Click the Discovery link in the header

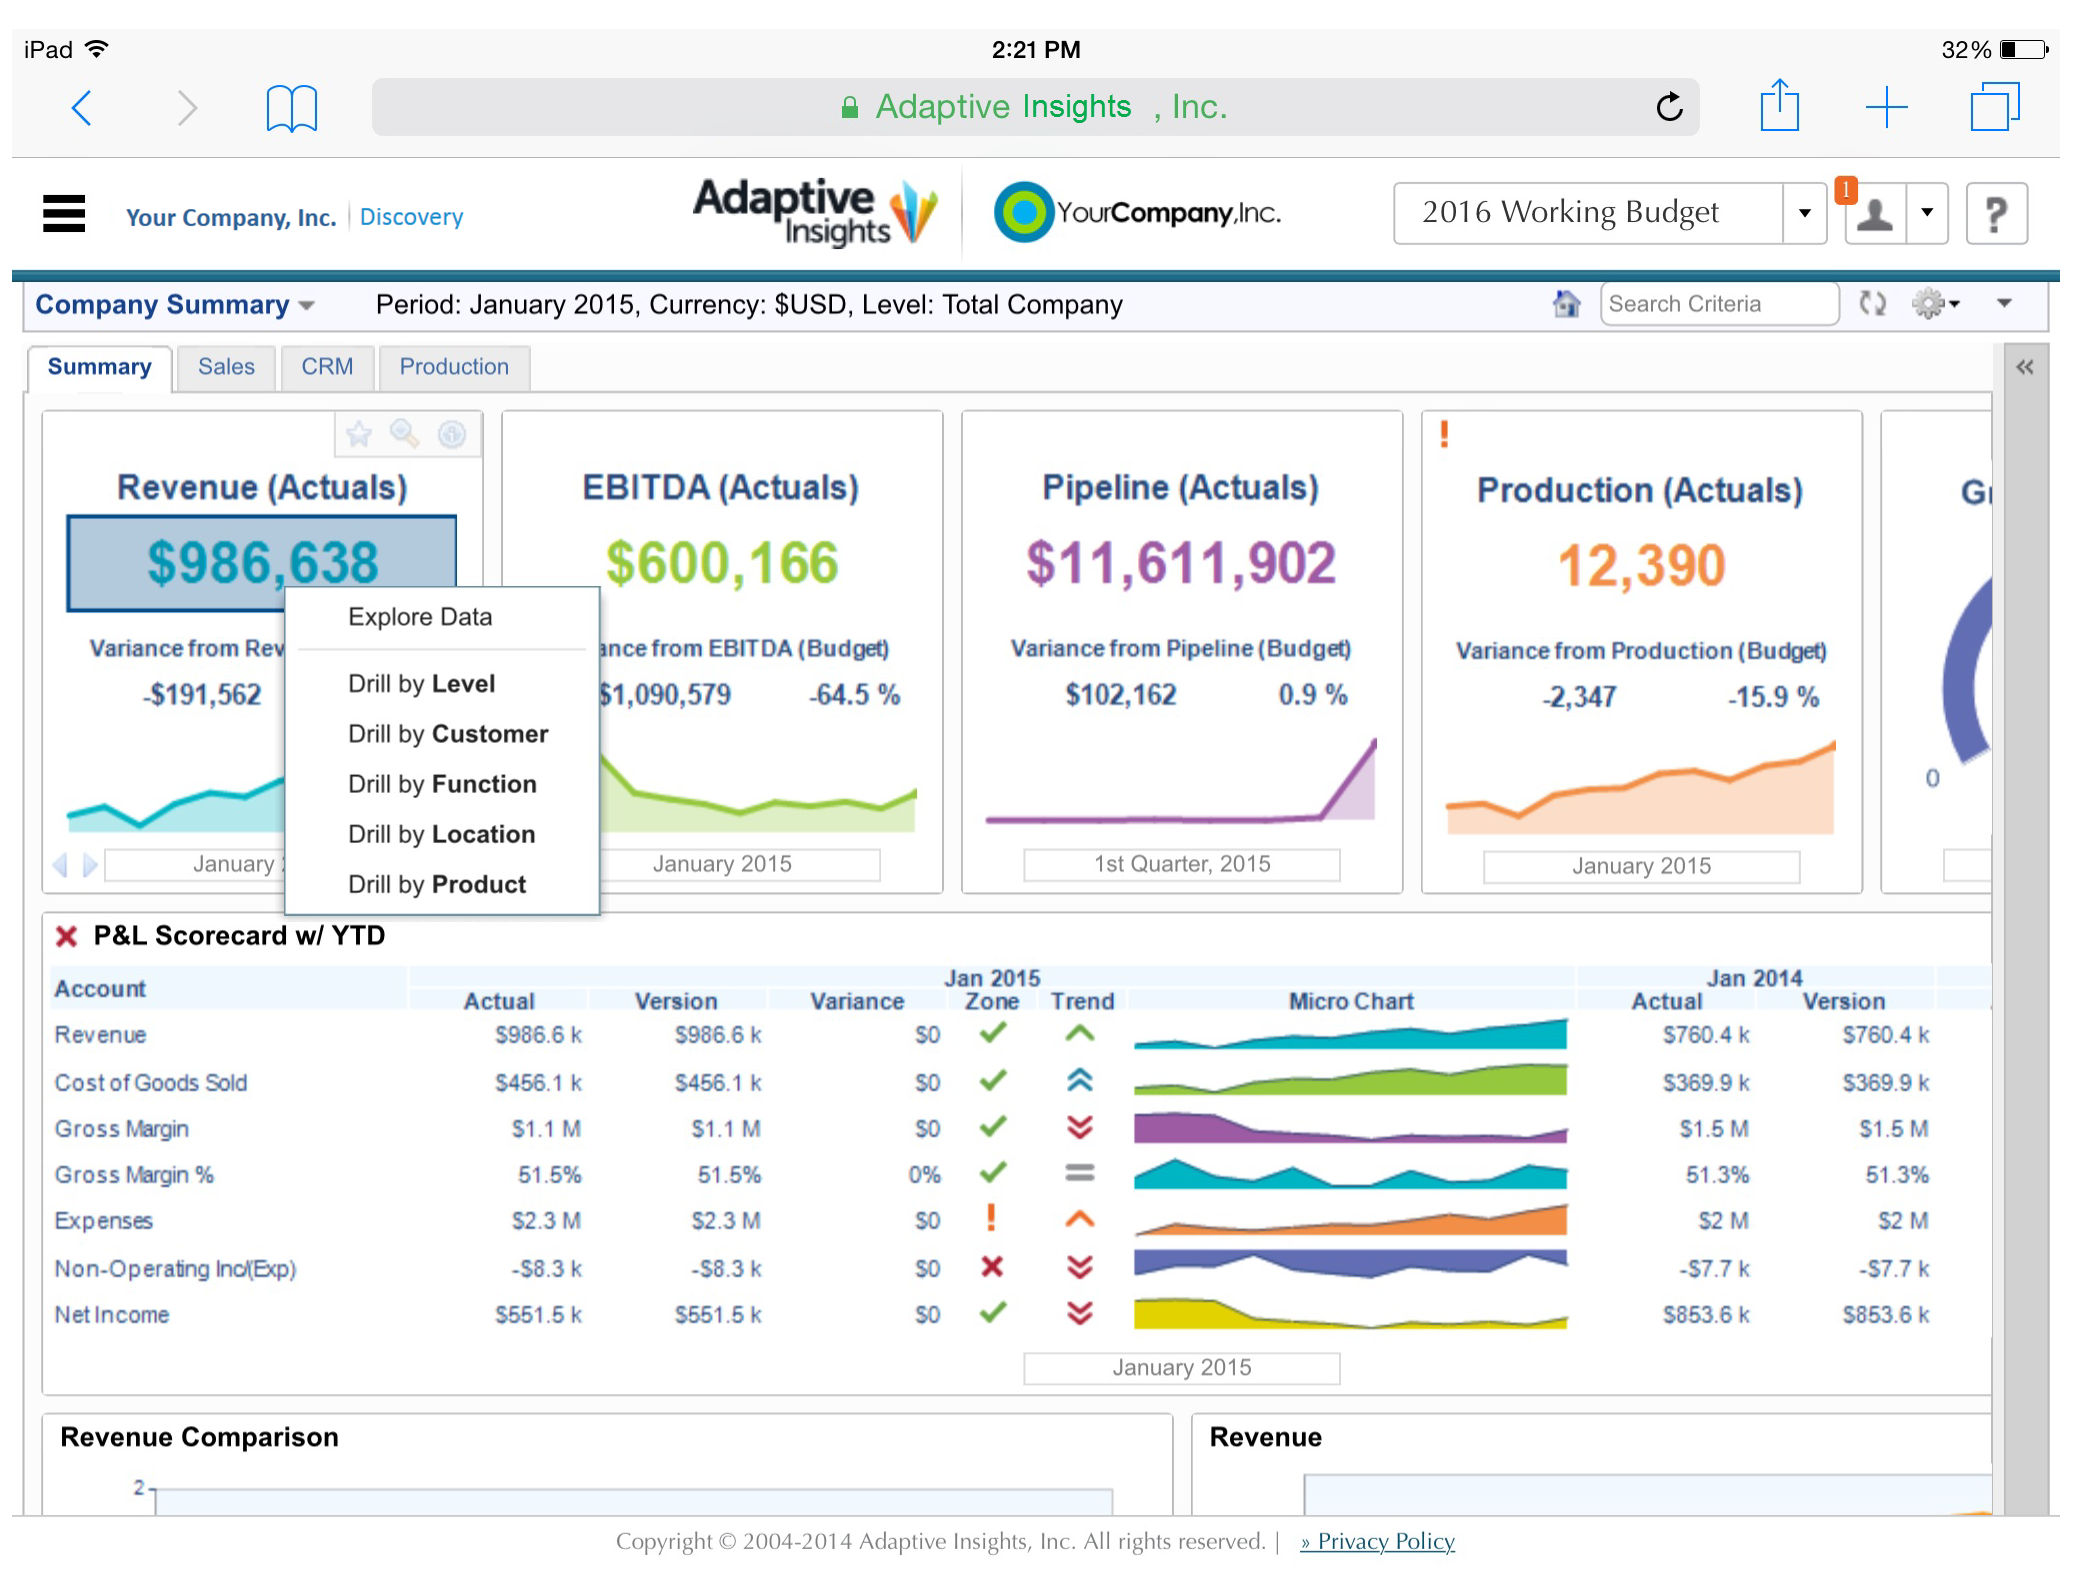tap(411, 217)
